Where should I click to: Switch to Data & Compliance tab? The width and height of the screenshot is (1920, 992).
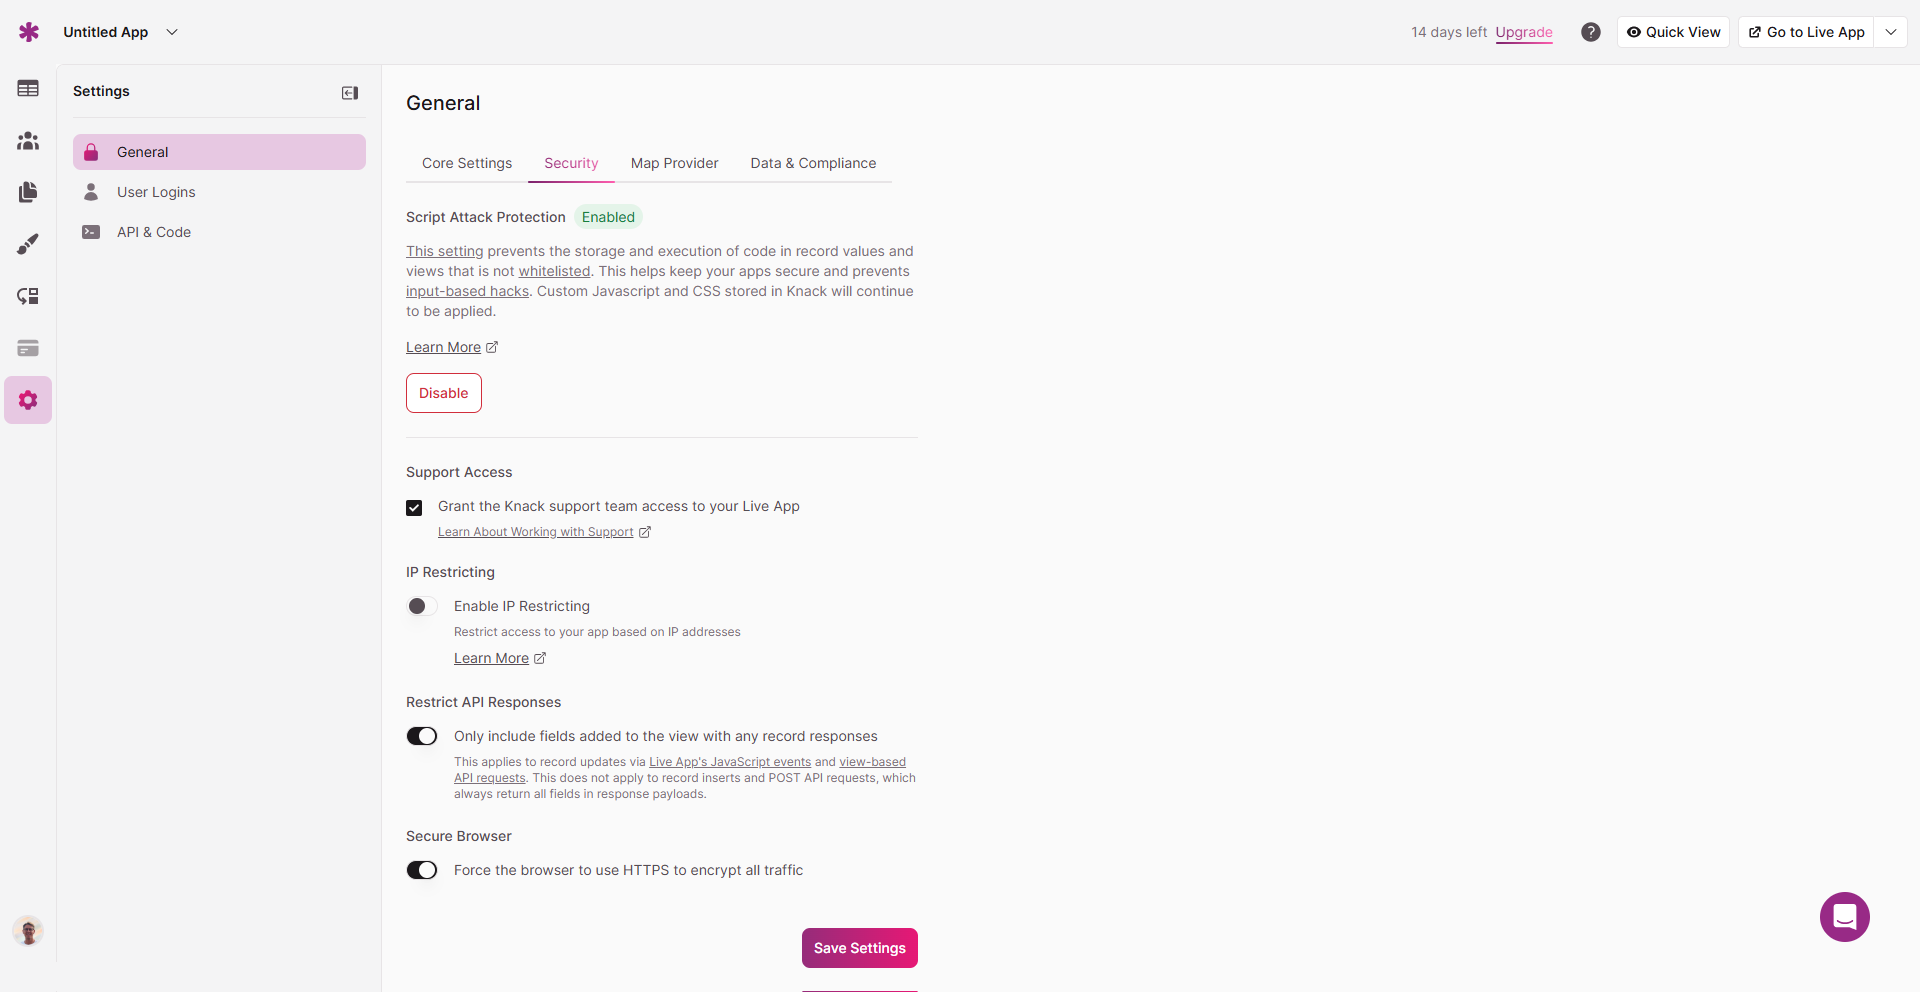[813, 163]
